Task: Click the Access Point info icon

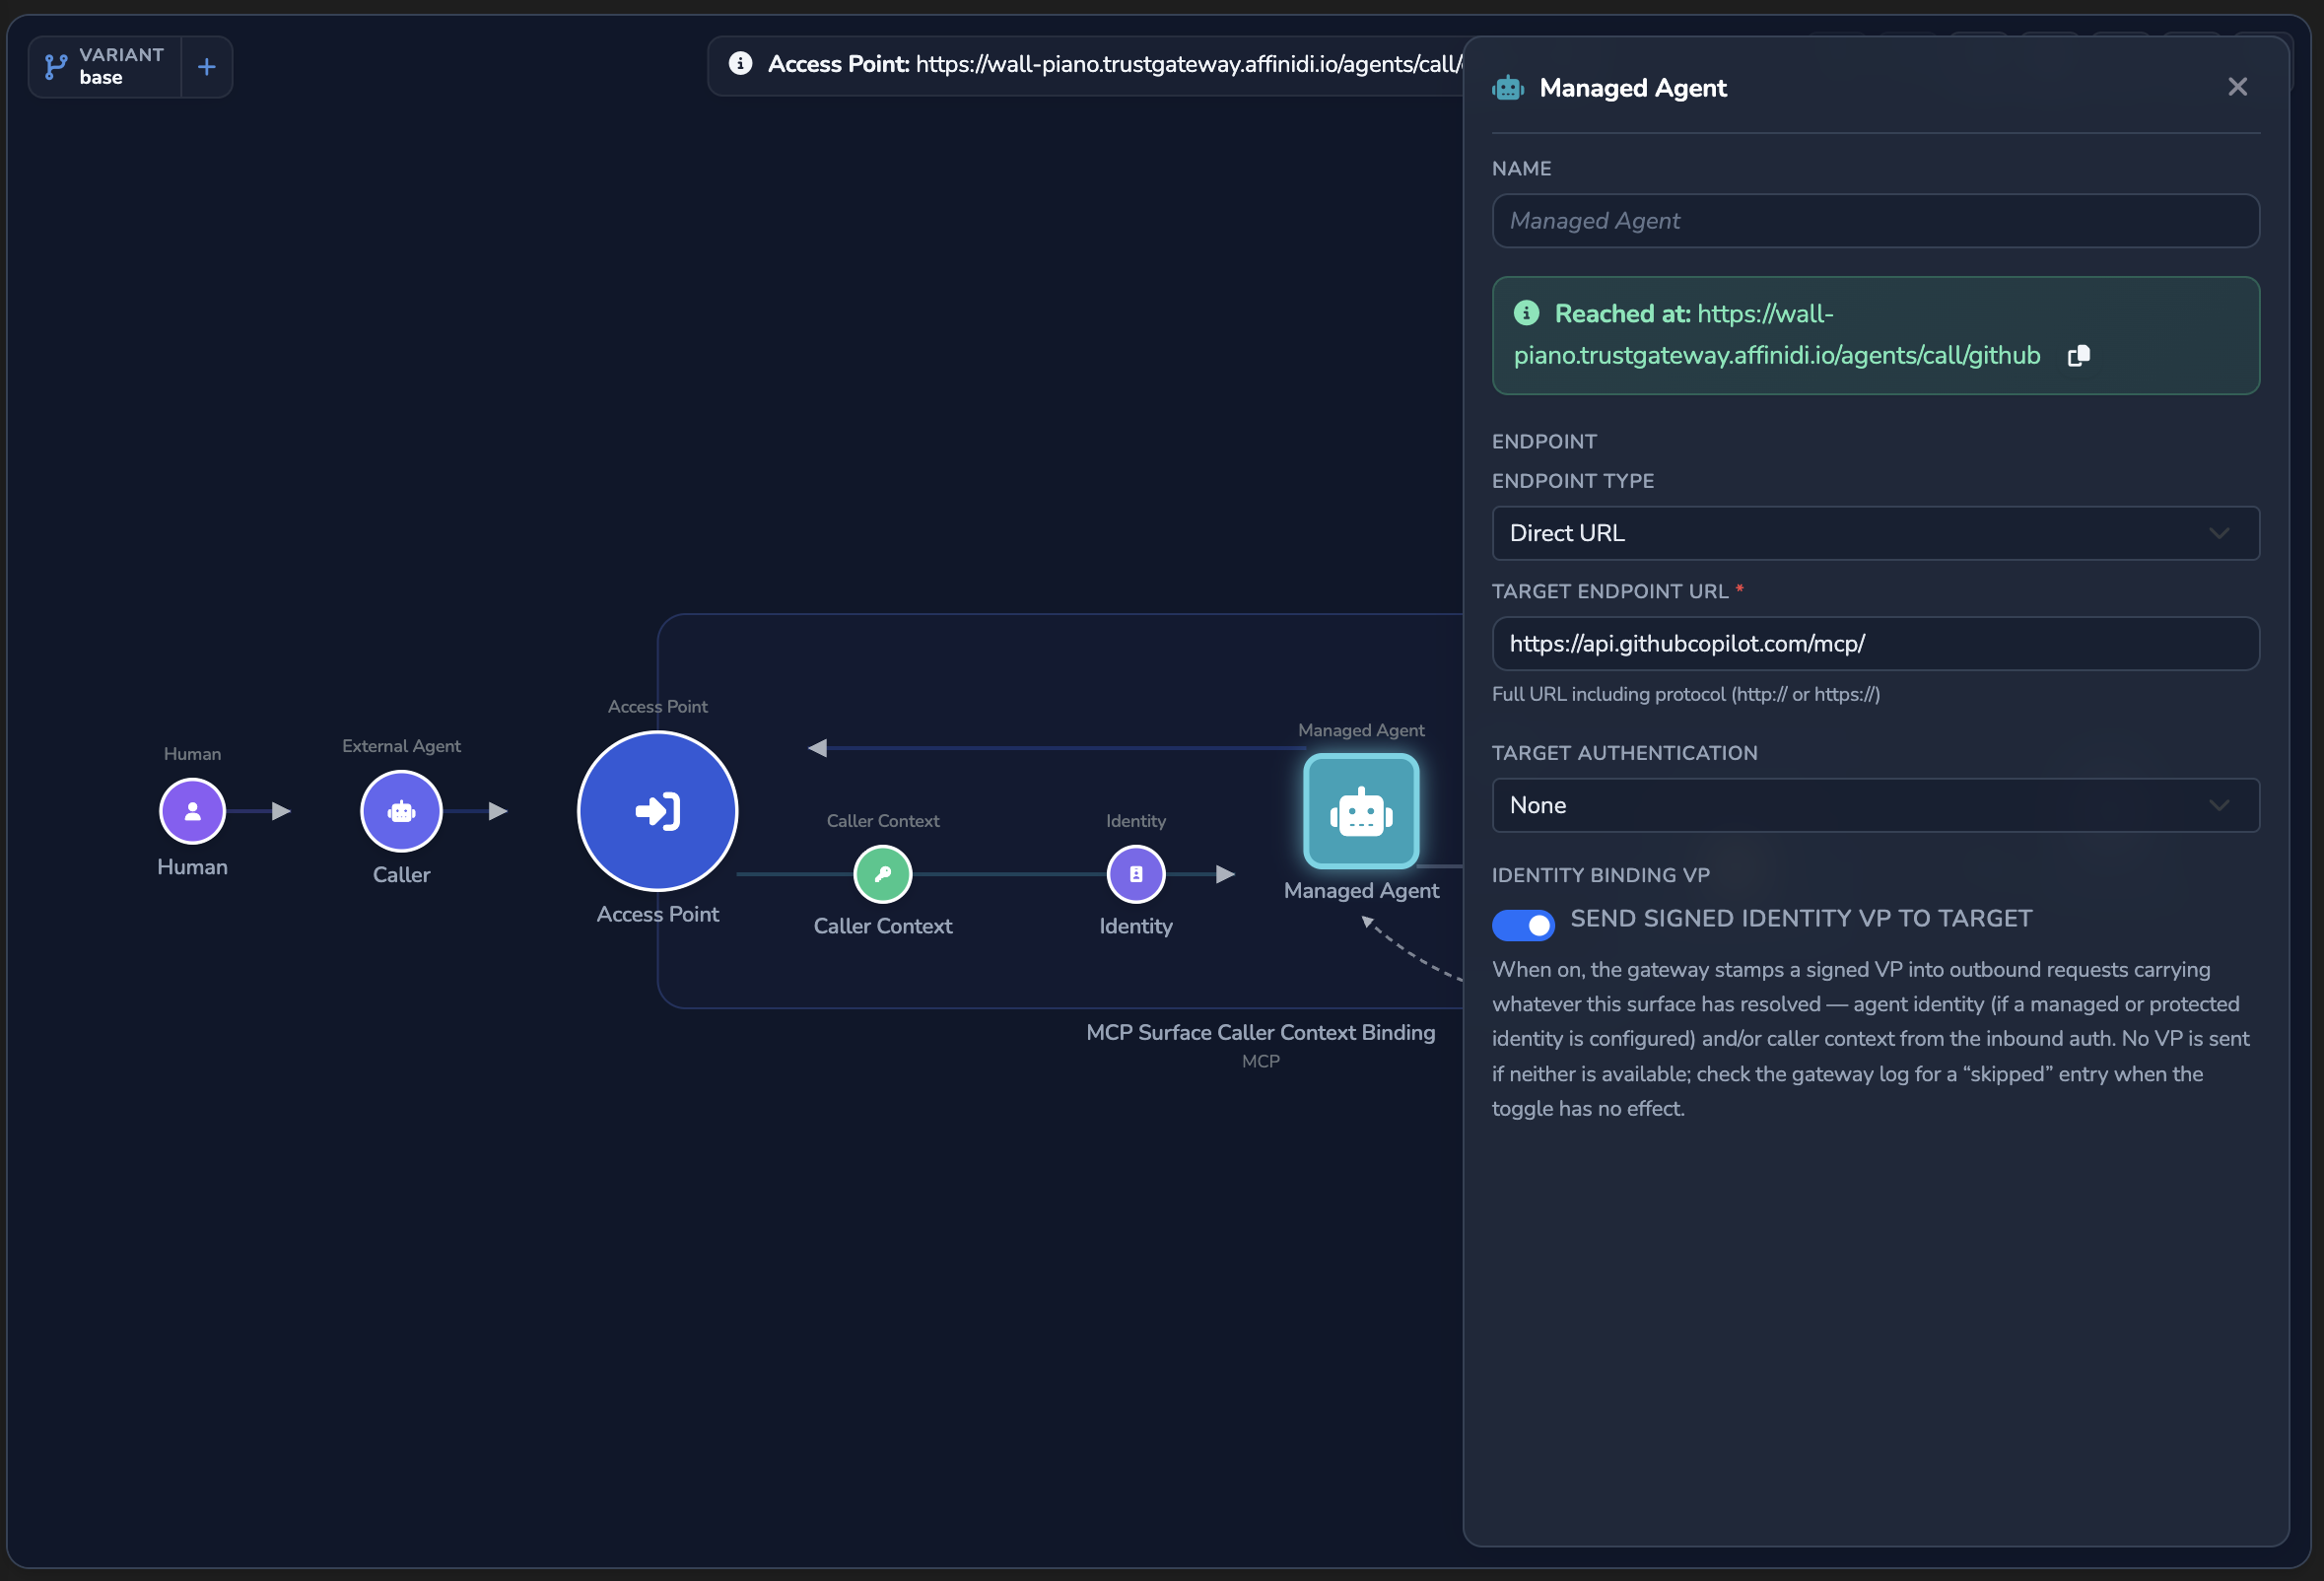Action: coord(740,64)
